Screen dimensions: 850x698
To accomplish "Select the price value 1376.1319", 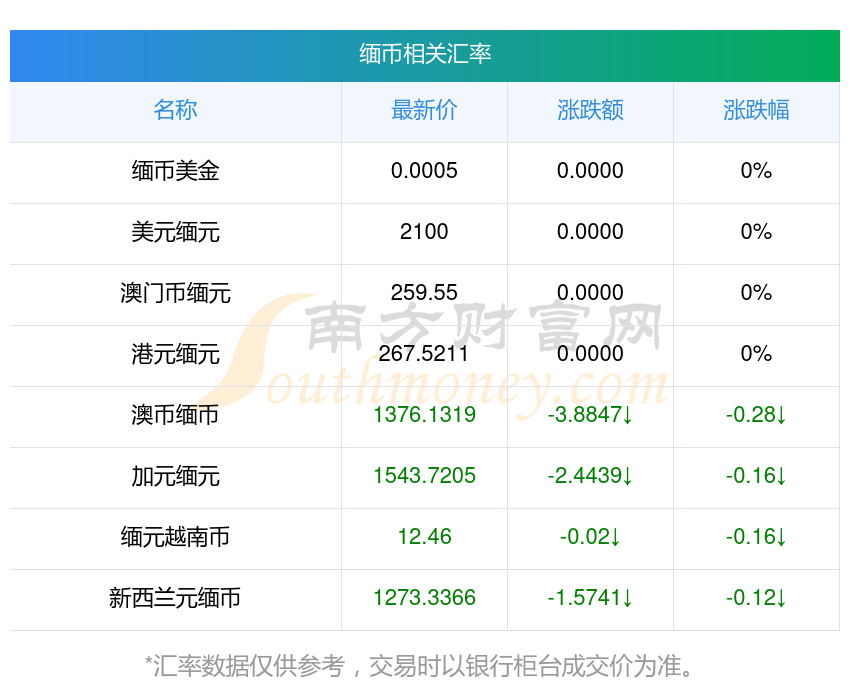I will coord(424,415).
